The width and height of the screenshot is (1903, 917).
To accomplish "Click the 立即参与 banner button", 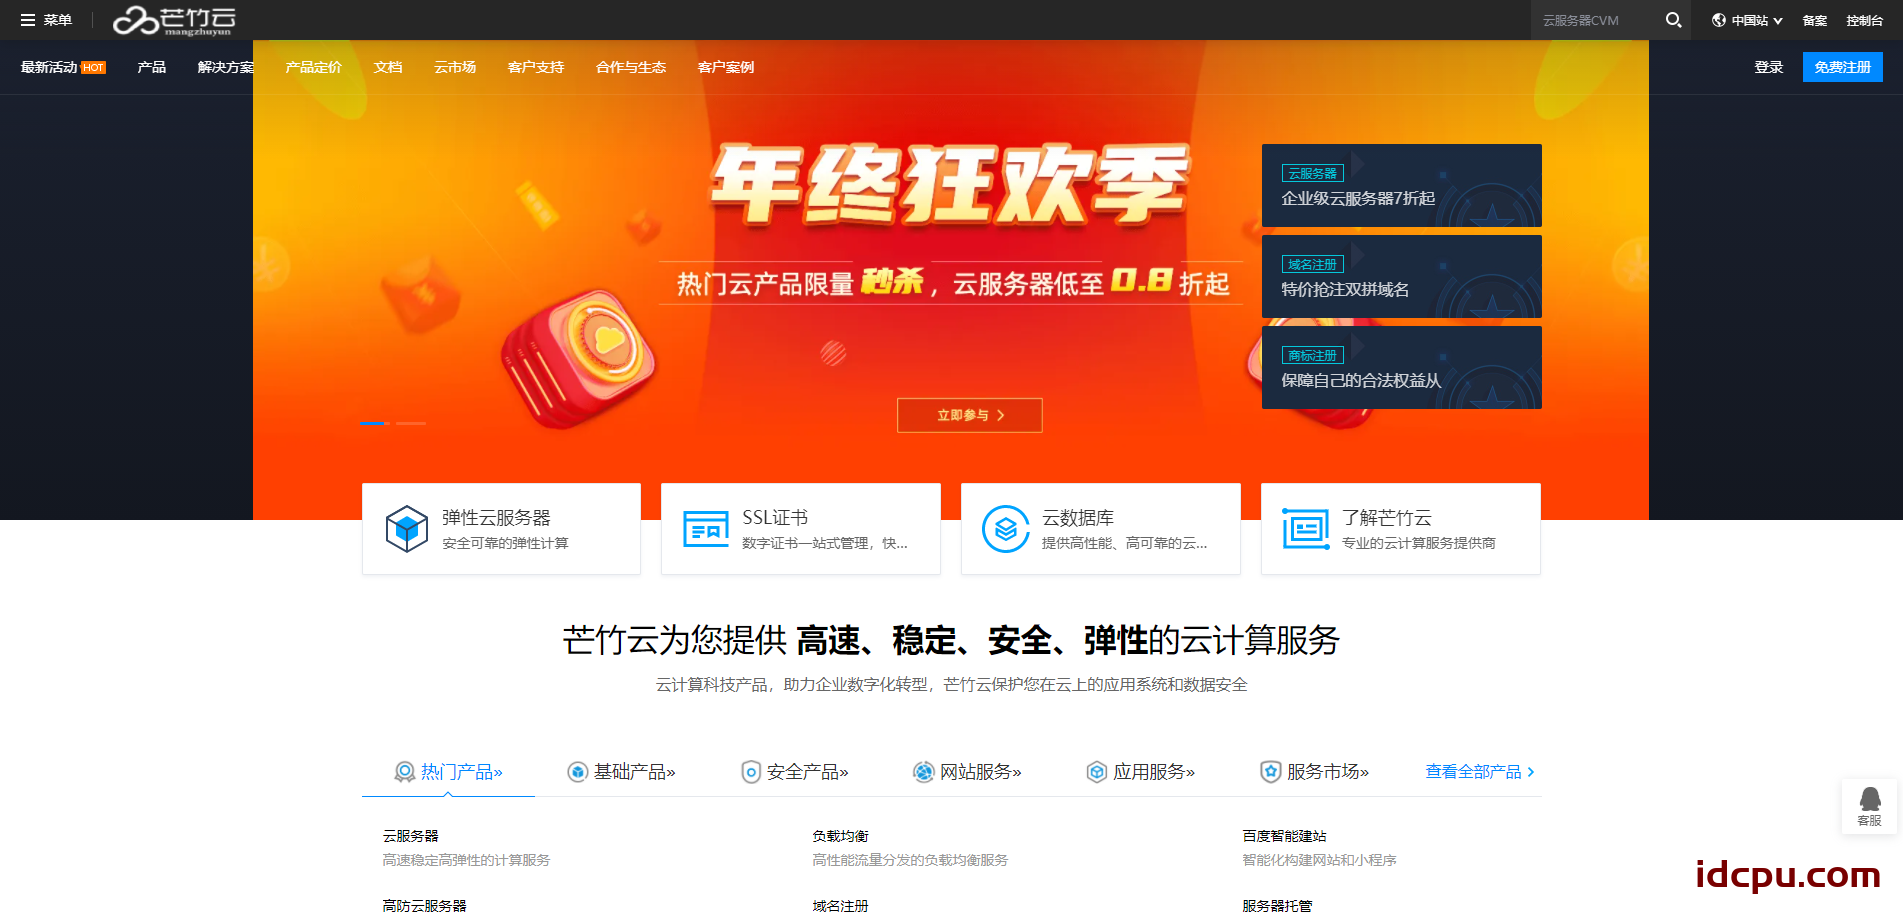I will [x=970, y=415].
